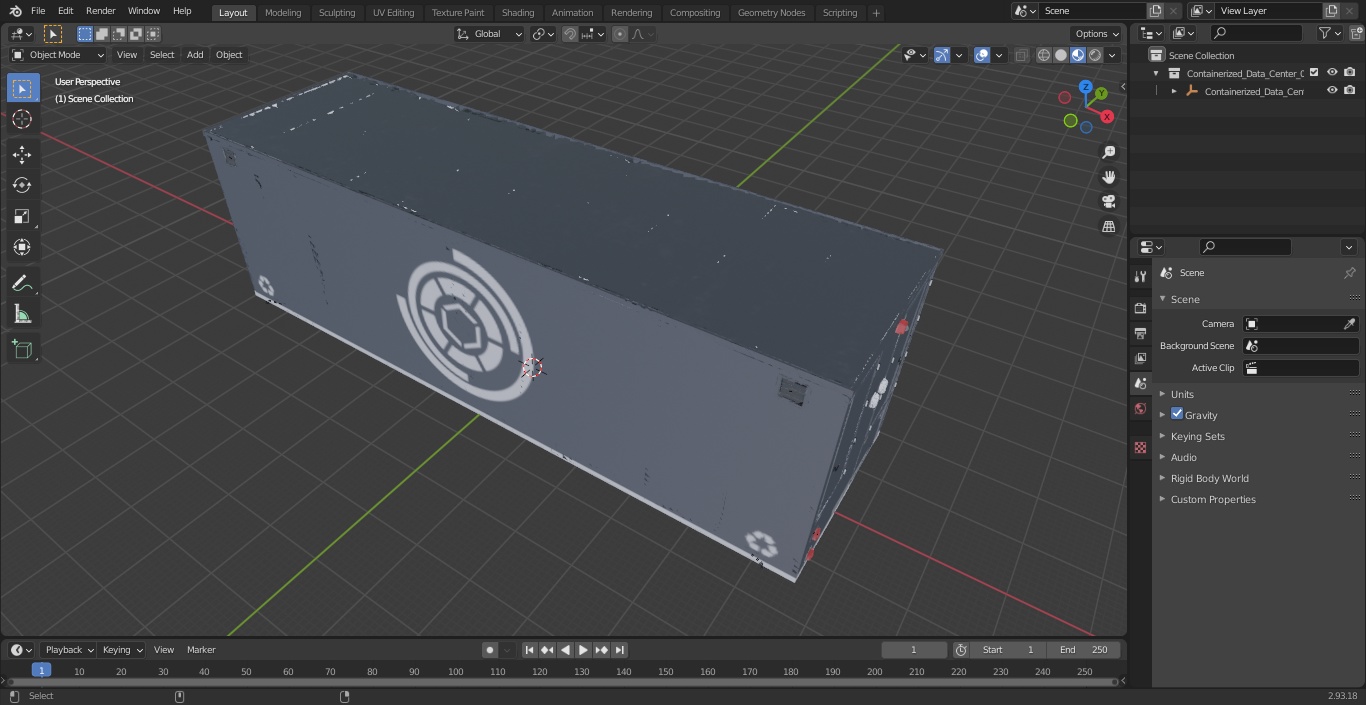Switch to Solid viewport shading
Screen dimensions: 1366x705
coord(1061,55)
